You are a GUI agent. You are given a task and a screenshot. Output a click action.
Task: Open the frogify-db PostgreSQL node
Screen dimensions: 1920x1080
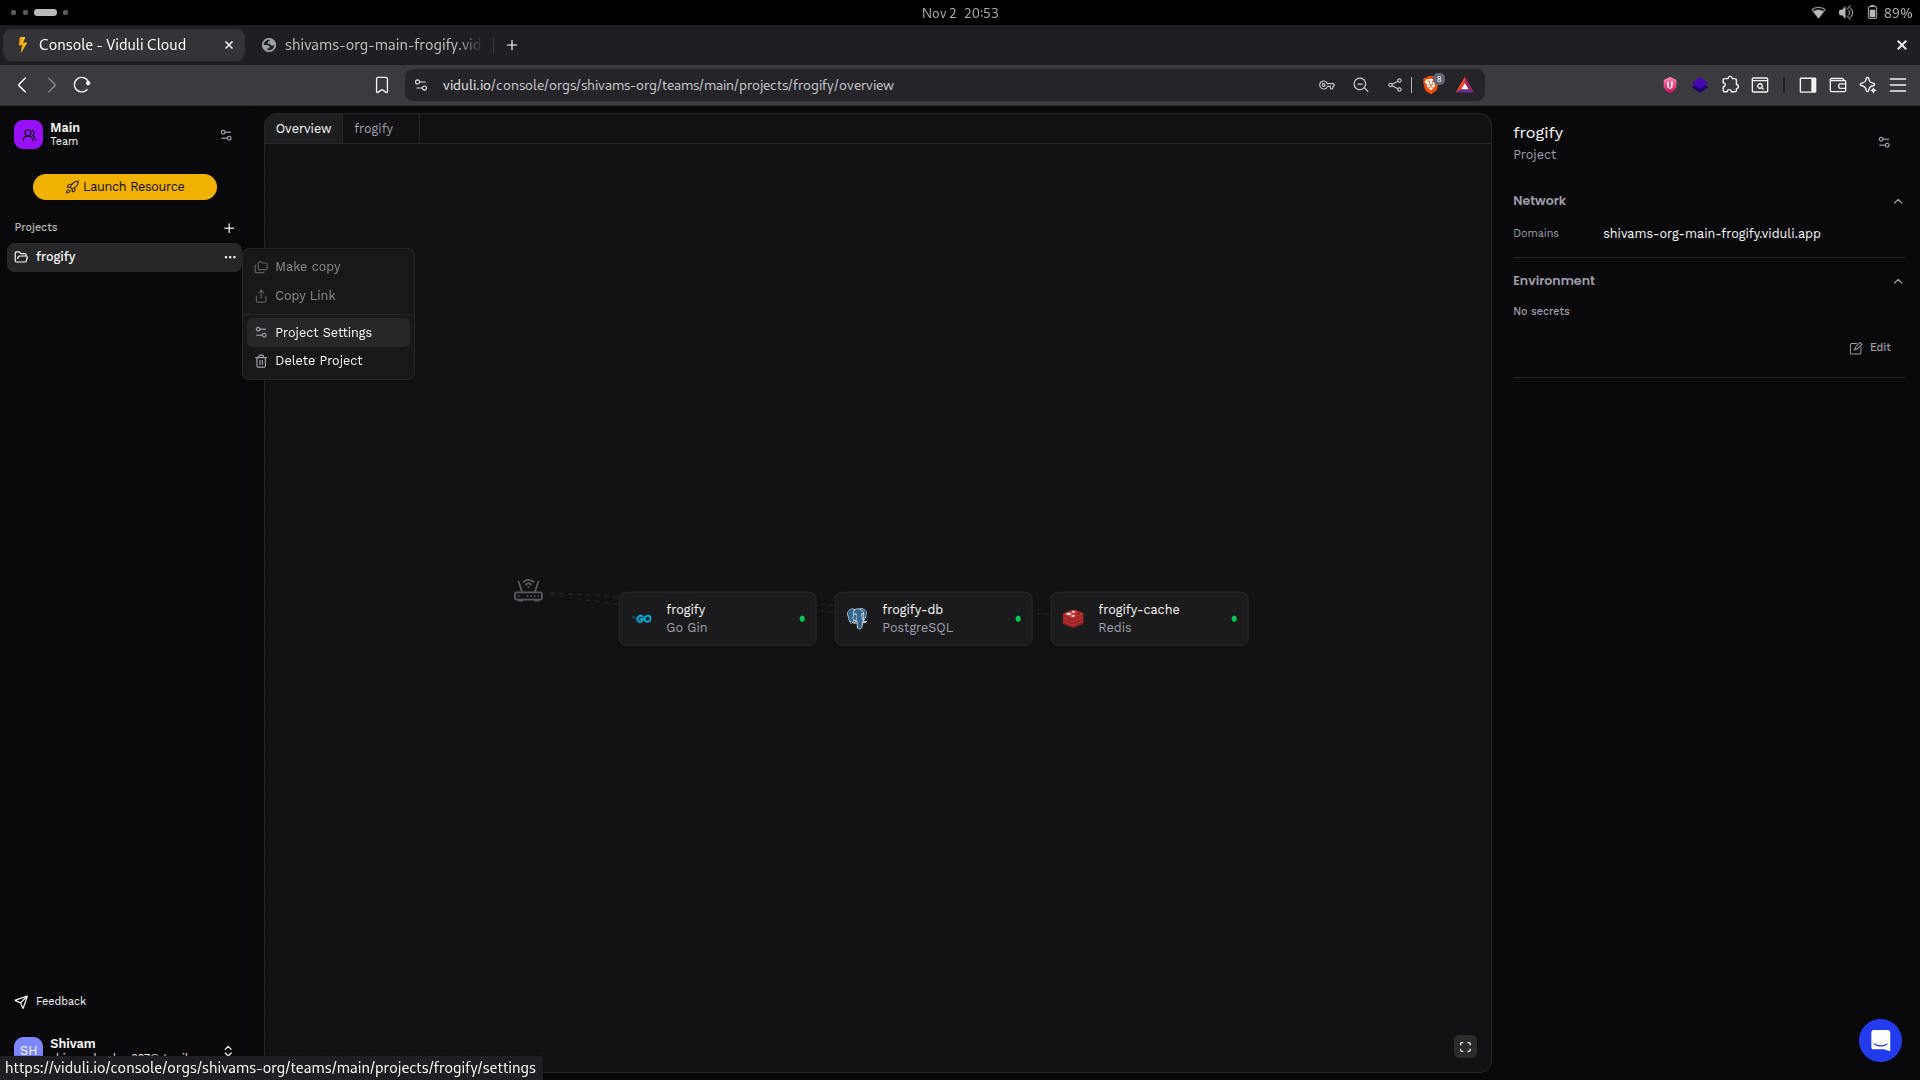tap(932, 619)
